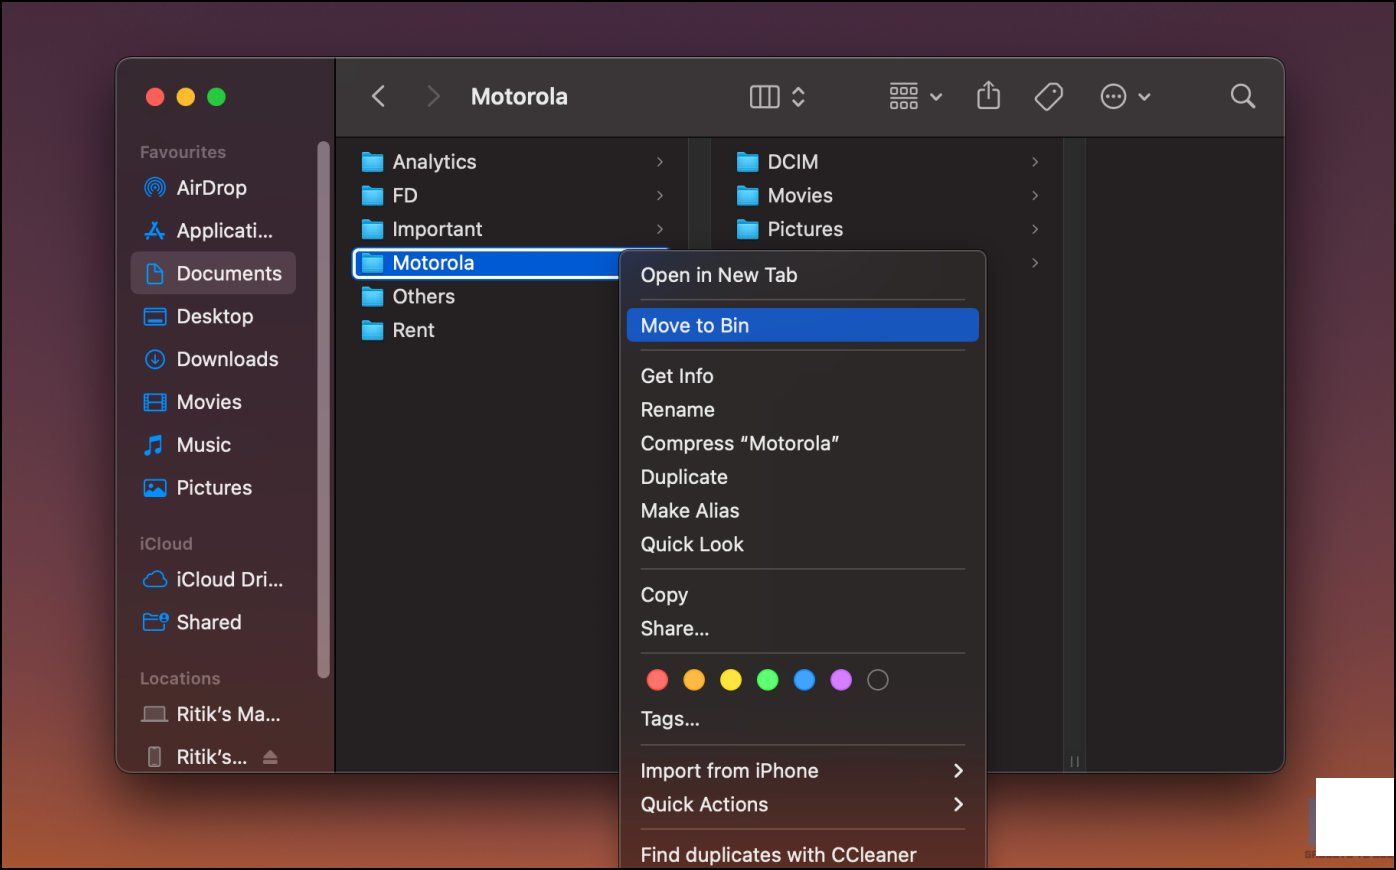
Task: Choose Tags… from context menu
Action: 802,719
